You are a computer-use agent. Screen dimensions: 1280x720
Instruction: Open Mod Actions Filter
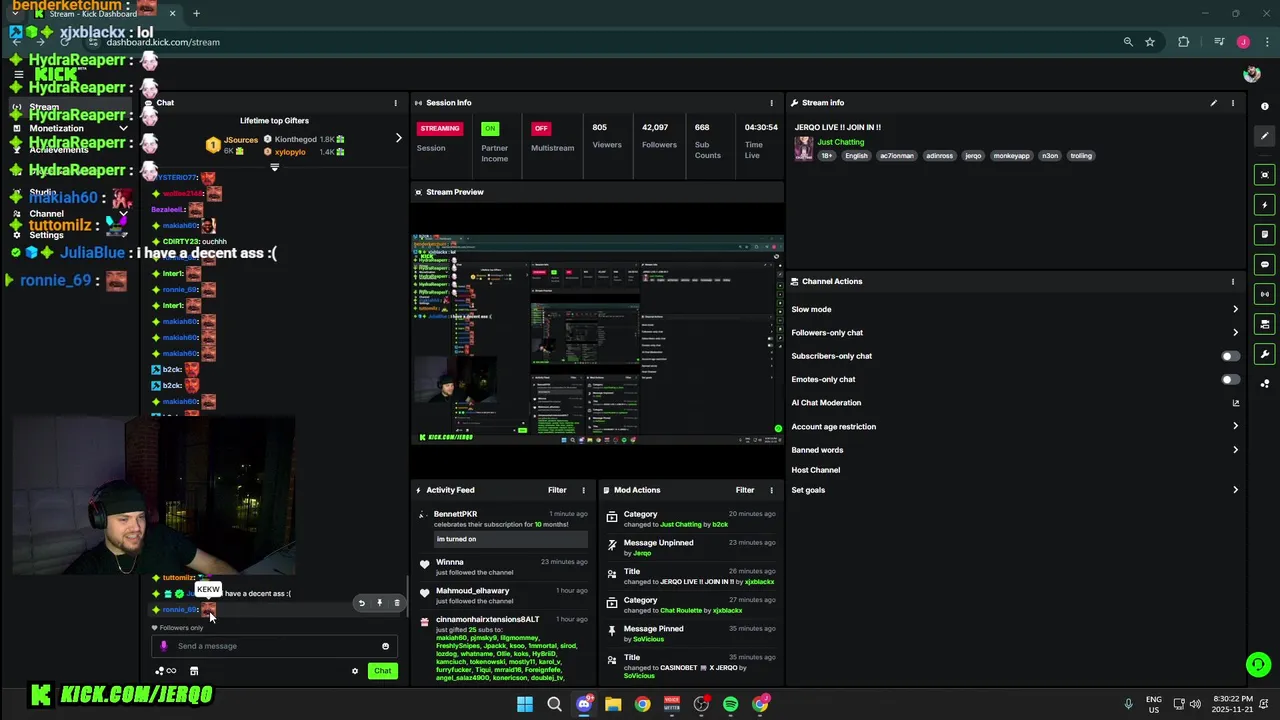(745, 490)
